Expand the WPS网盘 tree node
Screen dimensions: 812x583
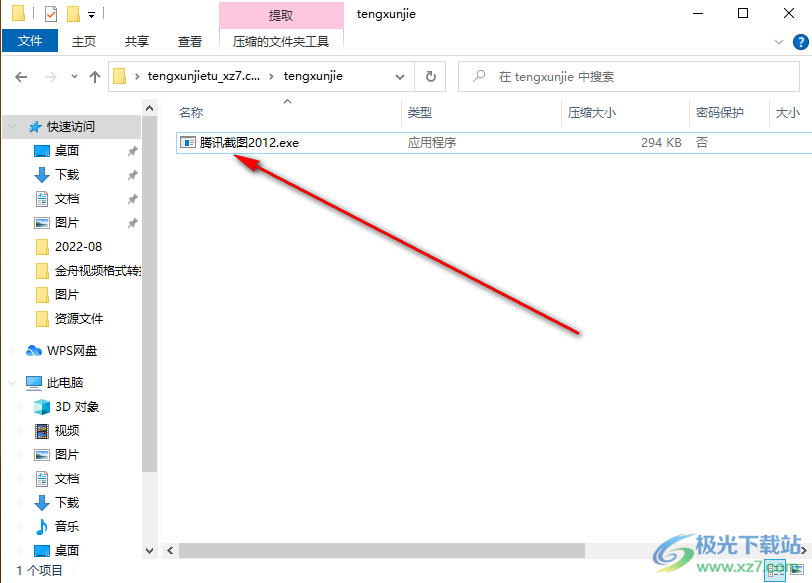click(x=13, y=351)
